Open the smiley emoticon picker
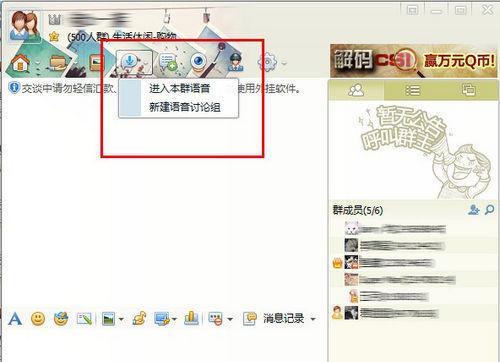This screenshot has width=500, height=362. 38,319
